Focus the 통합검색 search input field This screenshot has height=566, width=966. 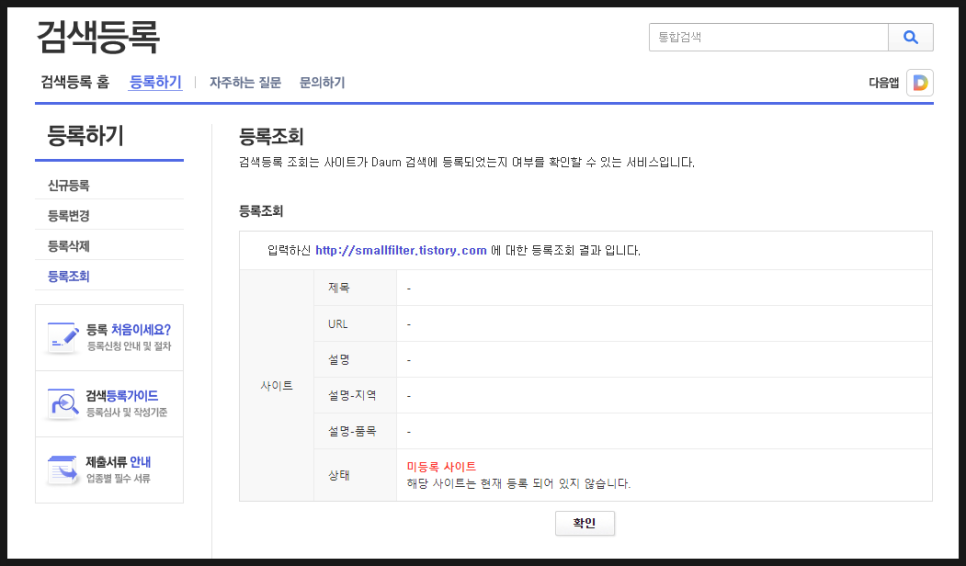point(768,38)
